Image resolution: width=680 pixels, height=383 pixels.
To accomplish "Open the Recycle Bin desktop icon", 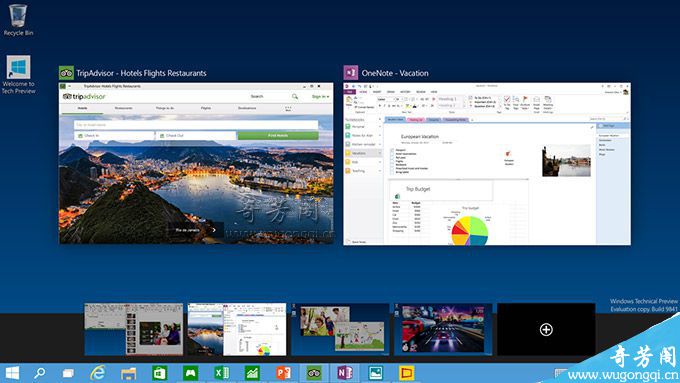I will click(x=18, y=20).
